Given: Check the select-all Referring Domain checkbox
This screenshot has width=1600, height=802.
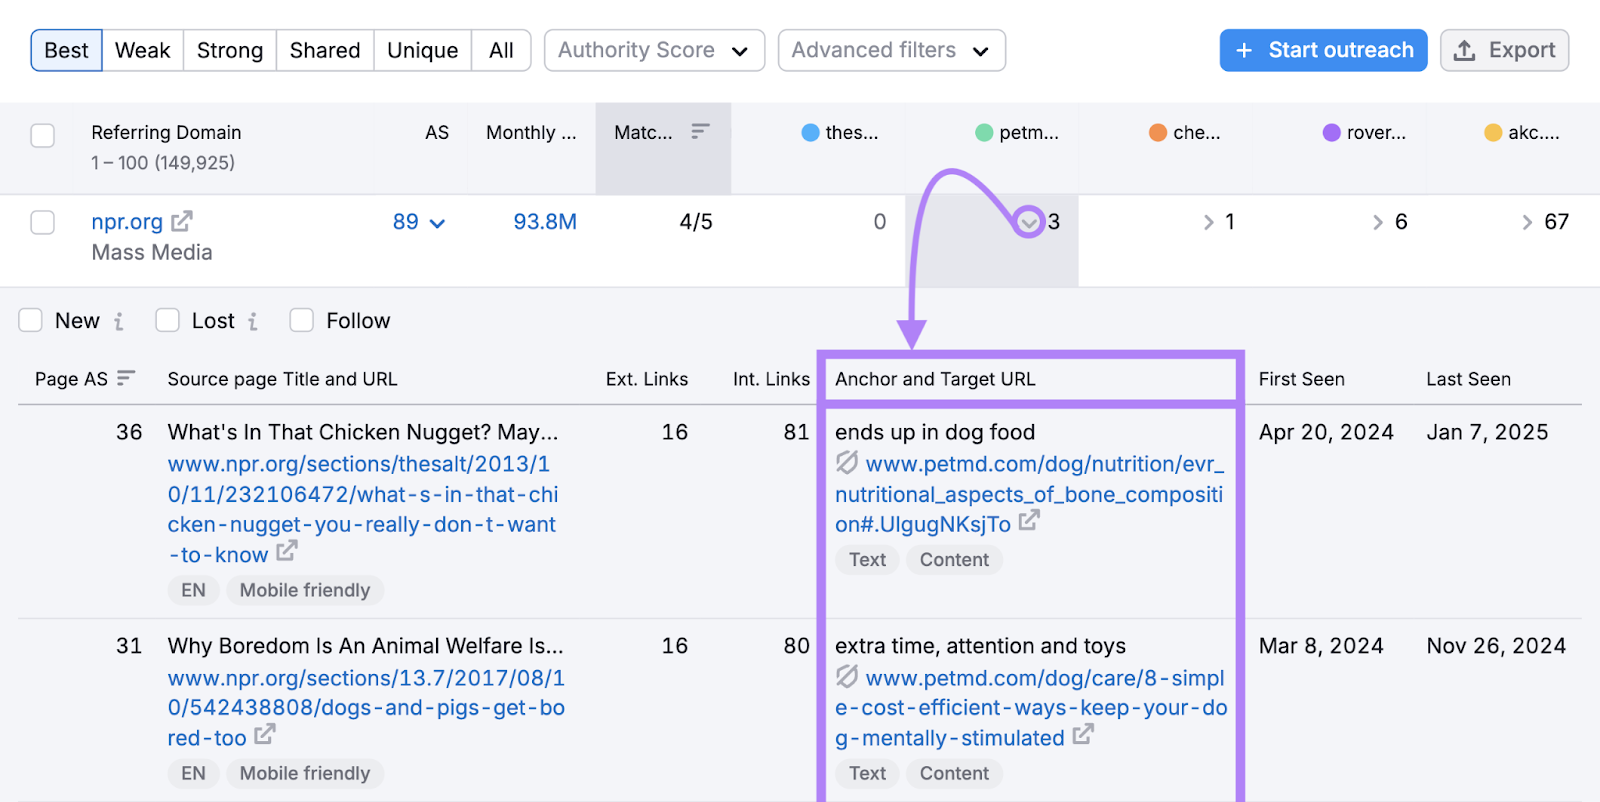Looking at the screenshot, I should [43, 135].
